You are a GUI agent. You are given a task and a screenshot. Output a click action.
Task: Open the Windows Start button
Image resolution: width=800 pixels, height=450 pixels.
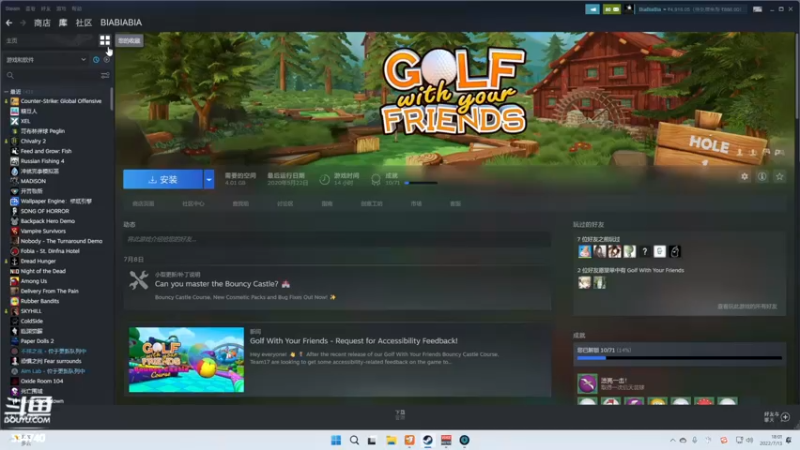pyautogui.click(x=336, y=440)
